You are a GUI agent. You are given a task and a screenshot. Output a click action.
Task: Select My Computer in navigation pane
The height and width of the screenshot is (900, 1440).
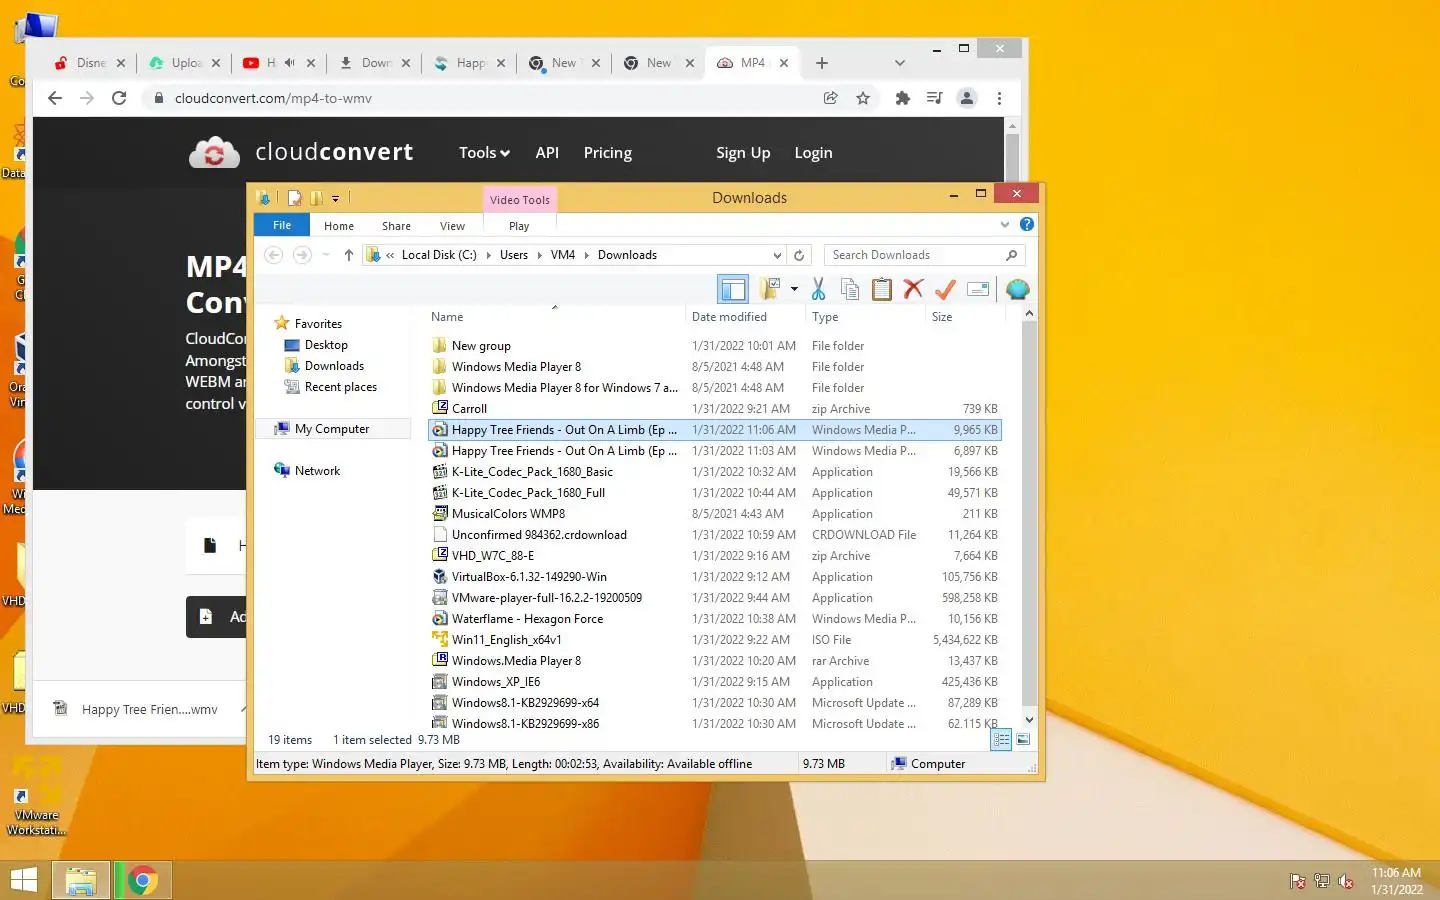[x=332, y=429]
